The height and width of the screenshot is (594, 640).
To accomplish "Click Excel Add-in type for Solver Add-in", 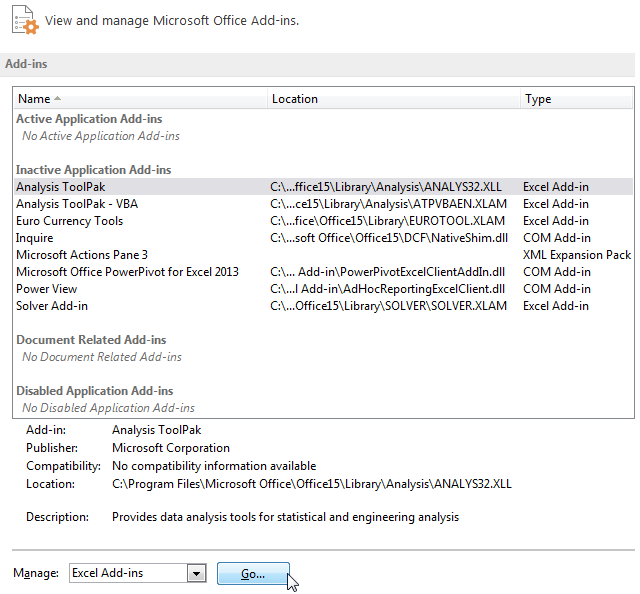I will [556, 306].
